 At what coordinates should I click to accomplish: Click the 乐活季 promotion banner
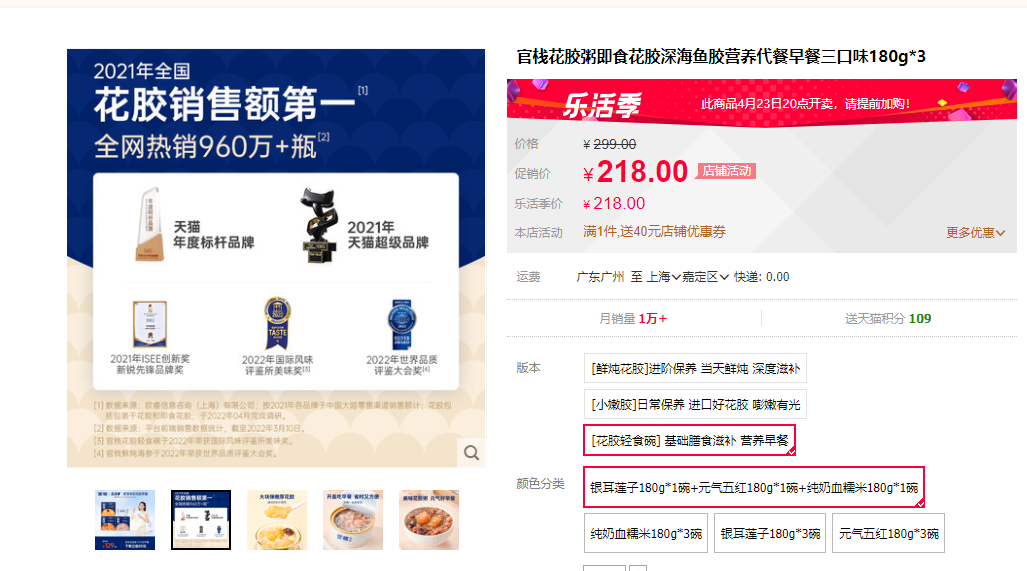pos(762,103)
